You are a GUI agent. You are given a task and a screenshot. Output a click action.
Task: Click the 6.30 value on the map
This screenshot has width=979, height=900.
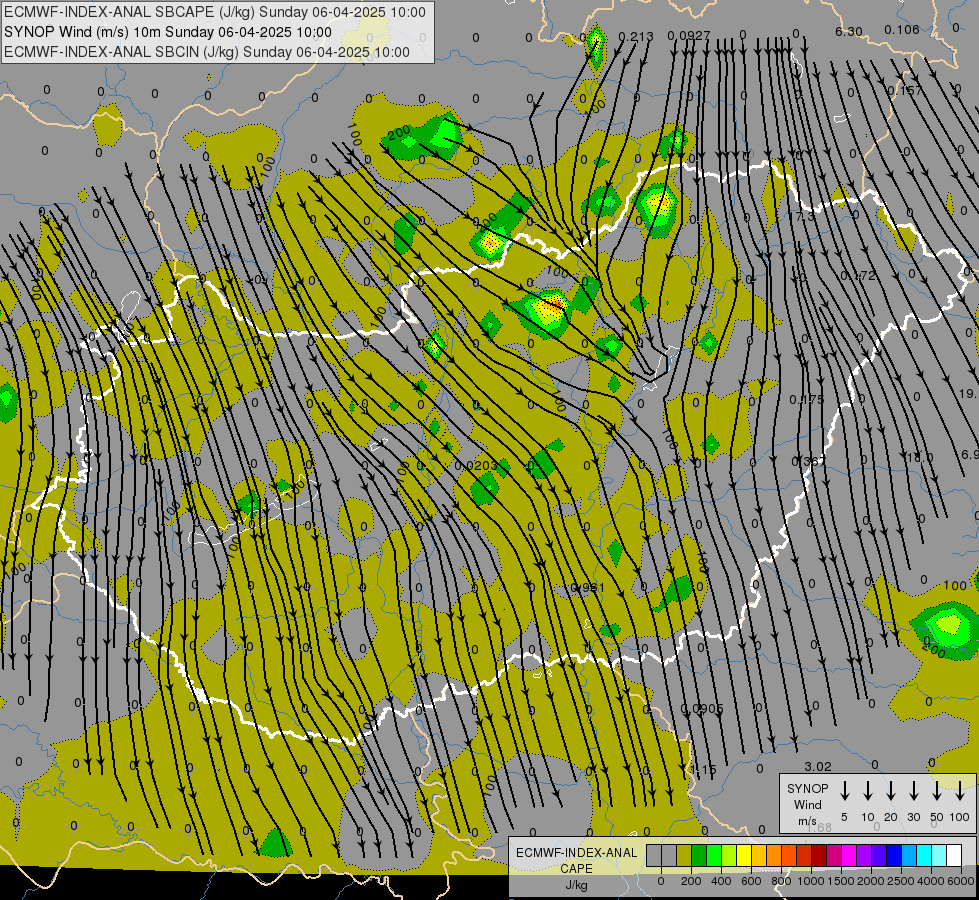[x=849, y=31]
